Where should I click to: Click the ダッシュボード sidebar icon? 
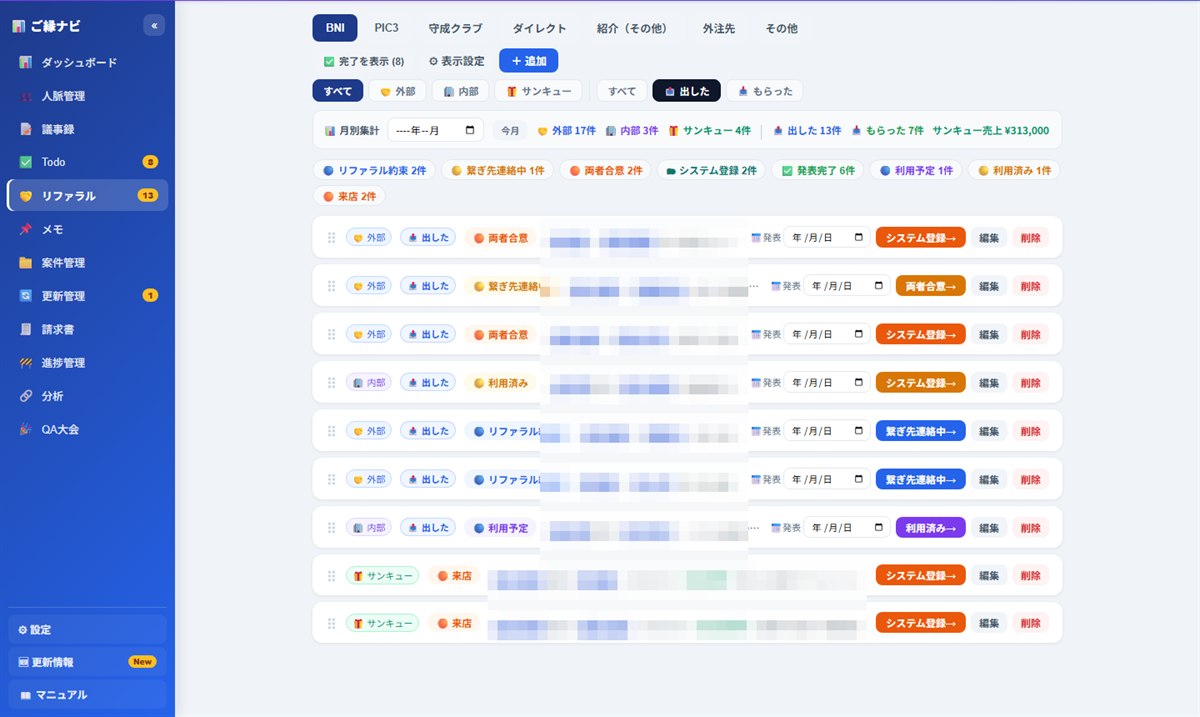[x=26, y=63]
